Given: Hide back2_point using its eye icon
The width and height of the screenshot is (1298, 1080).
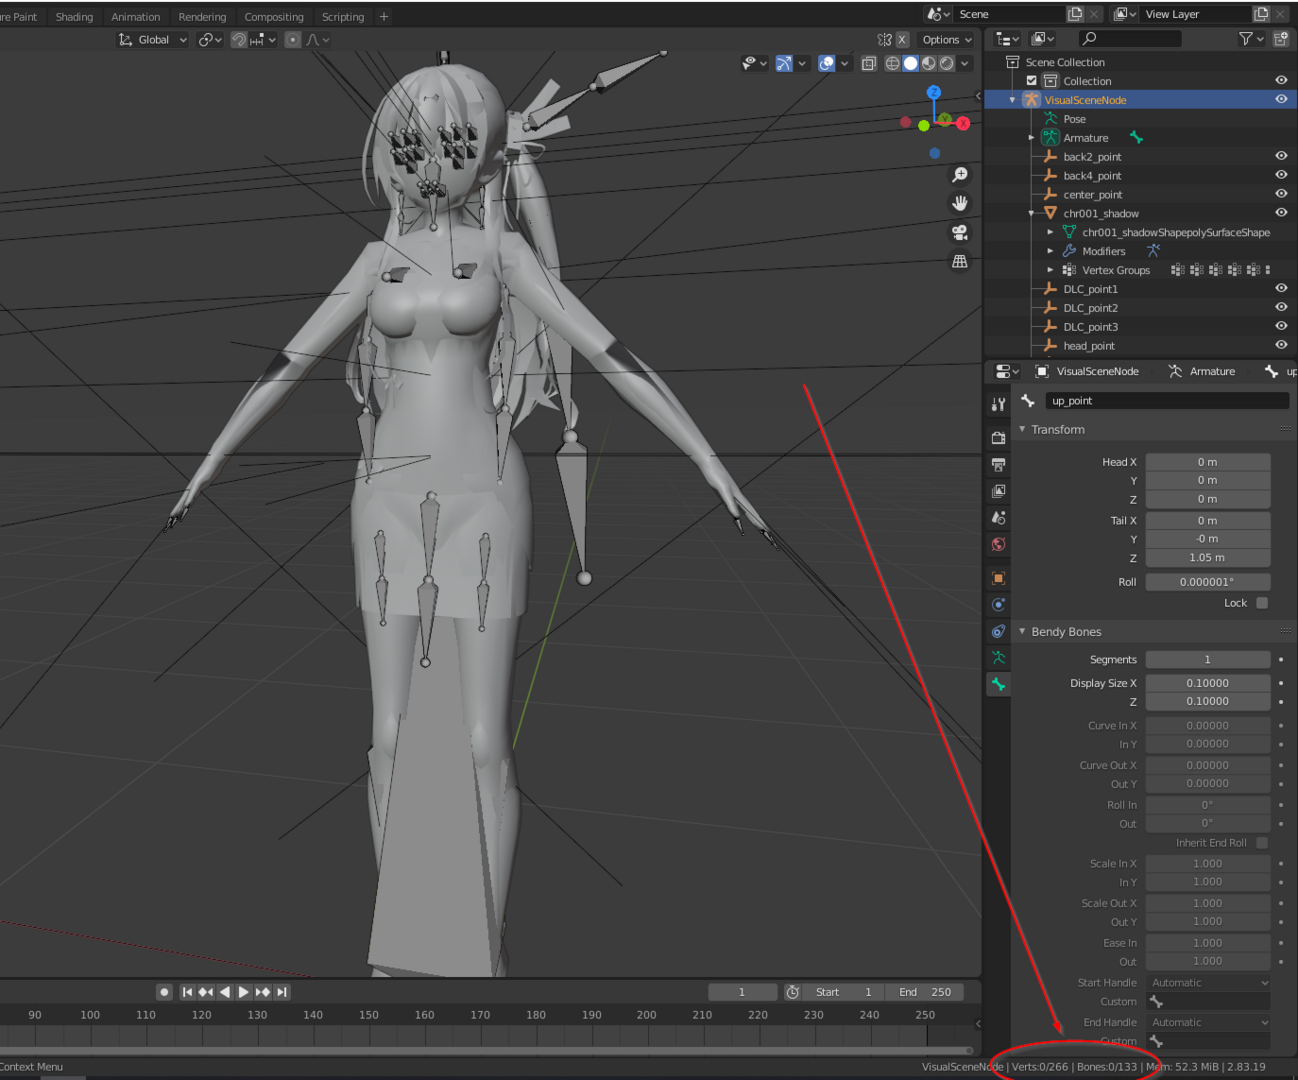Looking at the screenshot, I should tap(1281, 156).
